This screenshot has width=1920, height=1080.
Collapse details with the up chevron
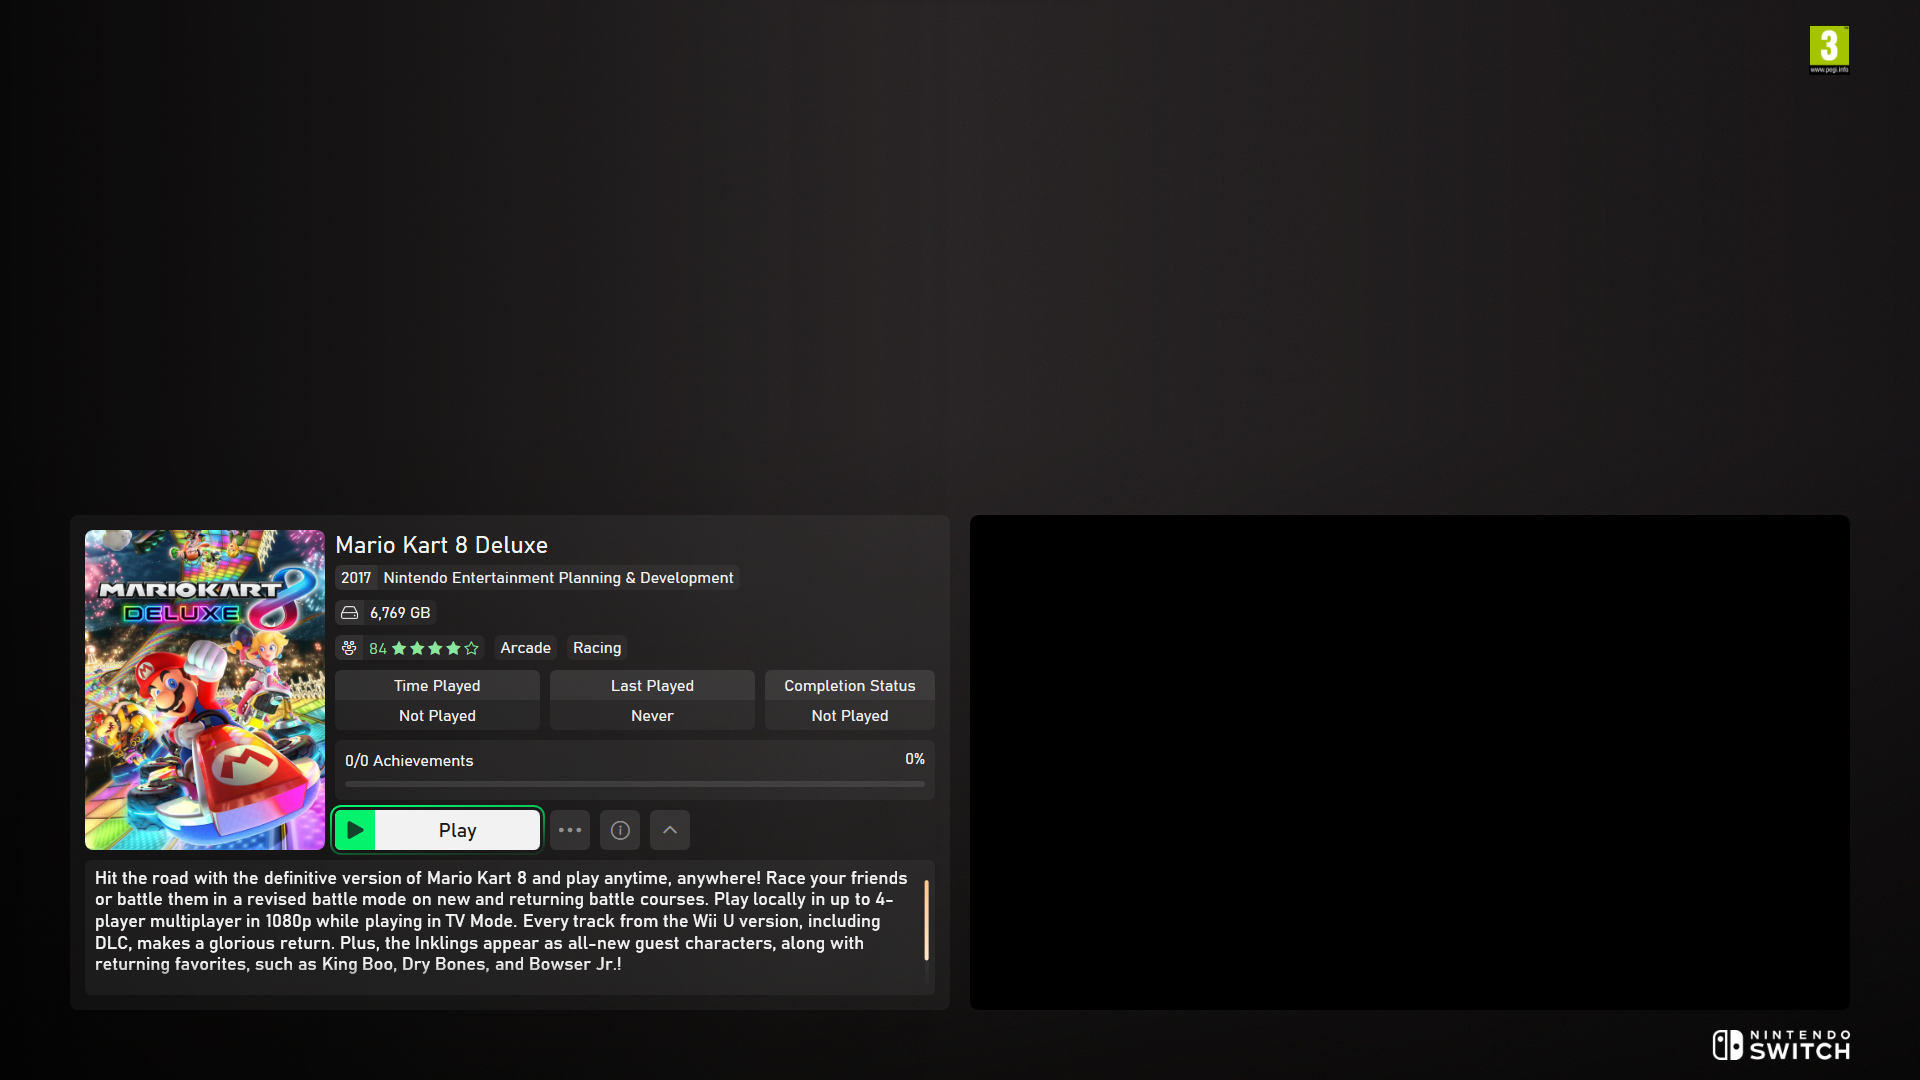[670, 830]
